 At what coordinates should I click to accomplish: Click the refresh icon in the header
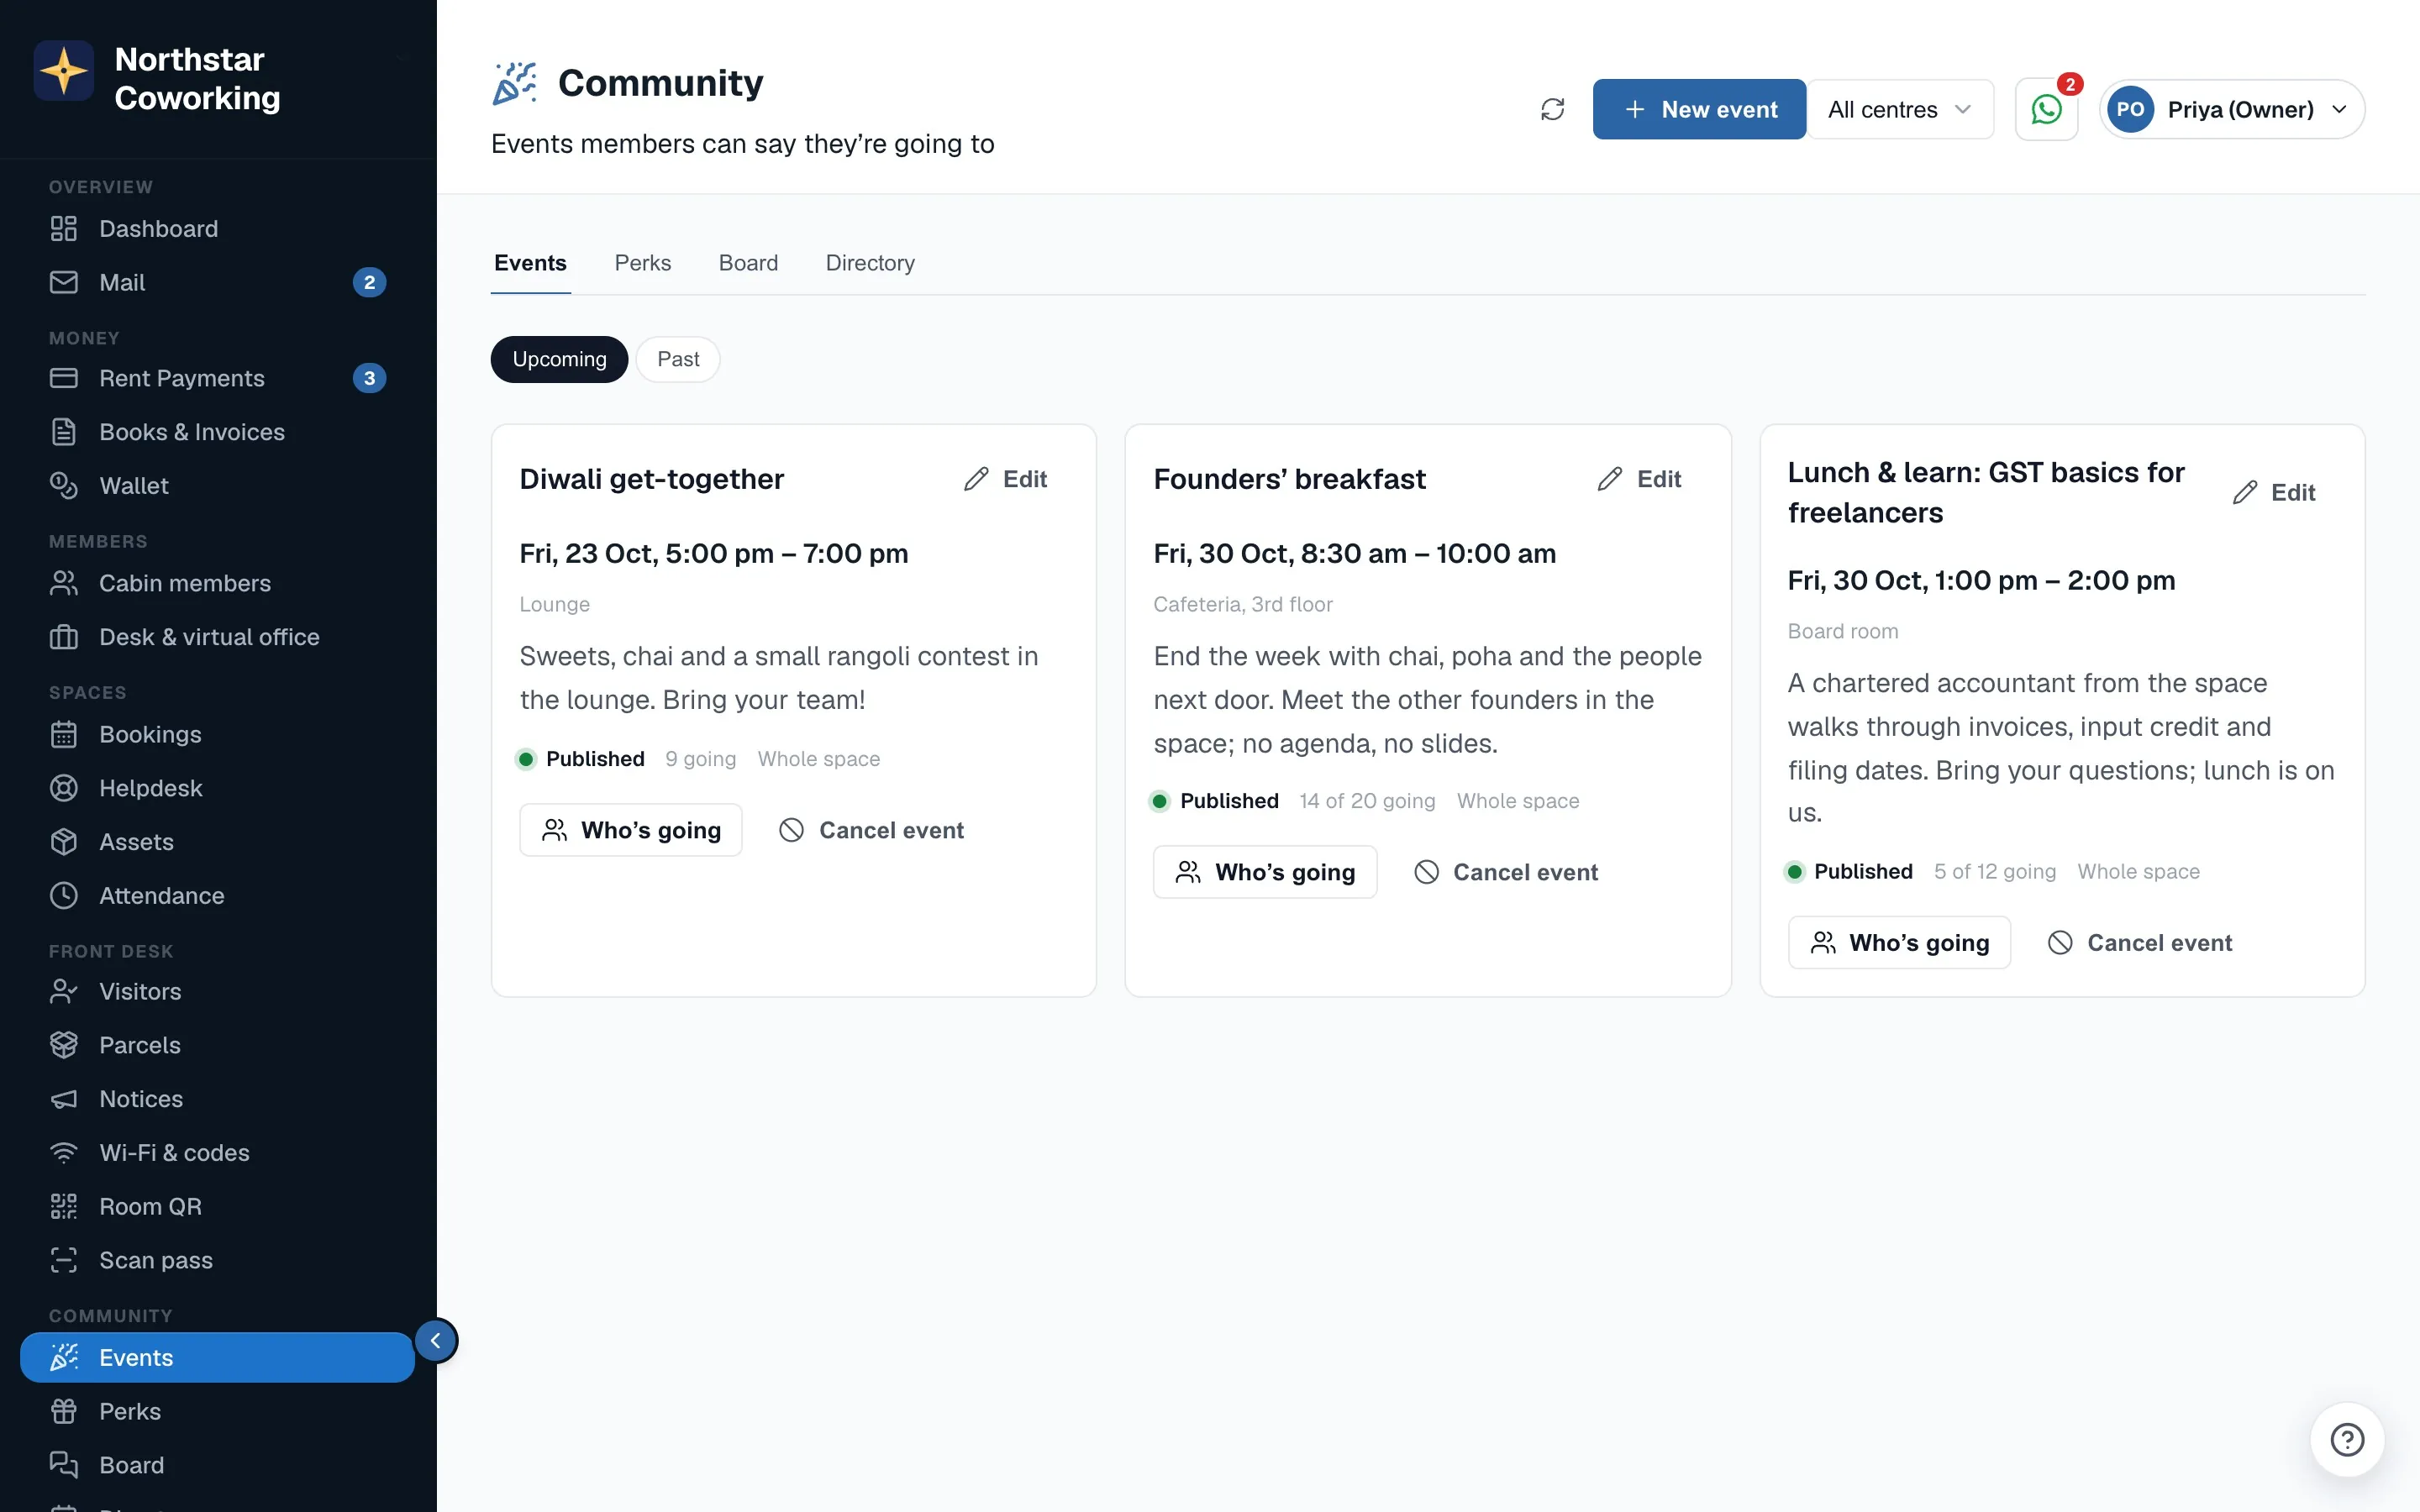1552,109
